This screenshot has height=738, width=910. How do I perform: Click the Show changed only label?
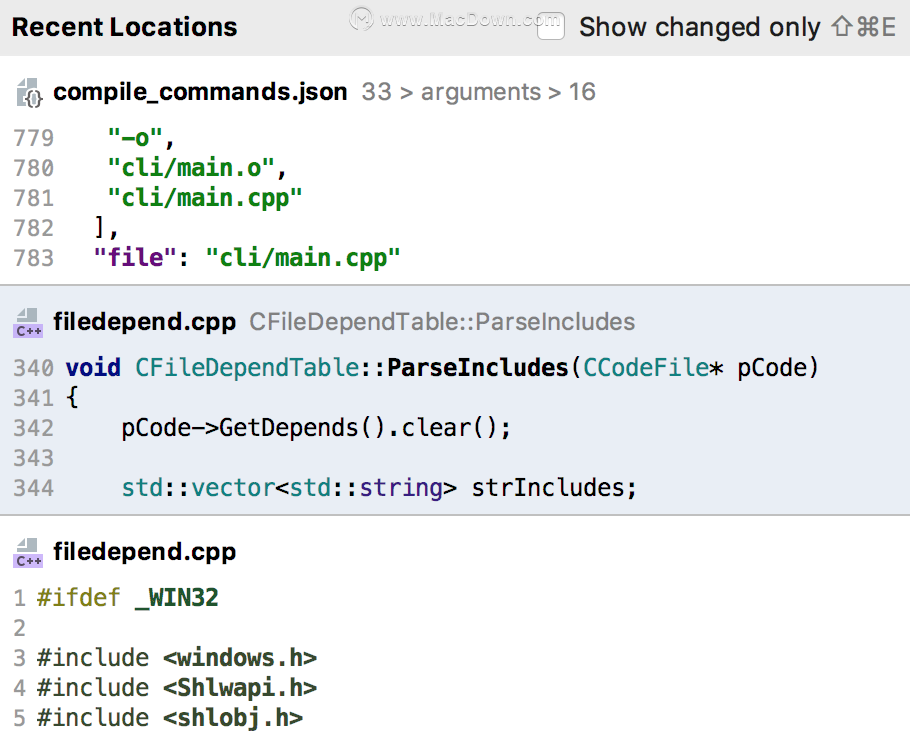tap(700, 27)
